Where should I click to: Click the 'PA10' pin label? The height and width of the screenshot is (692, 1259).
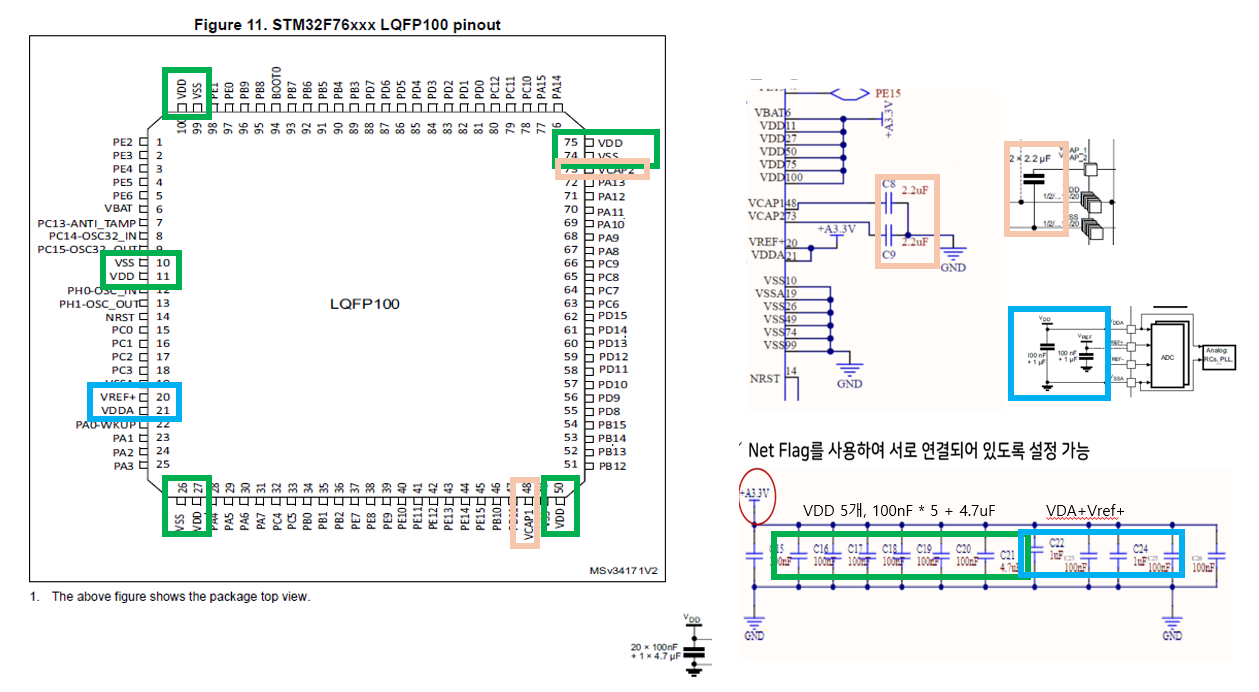pos(611,224)
